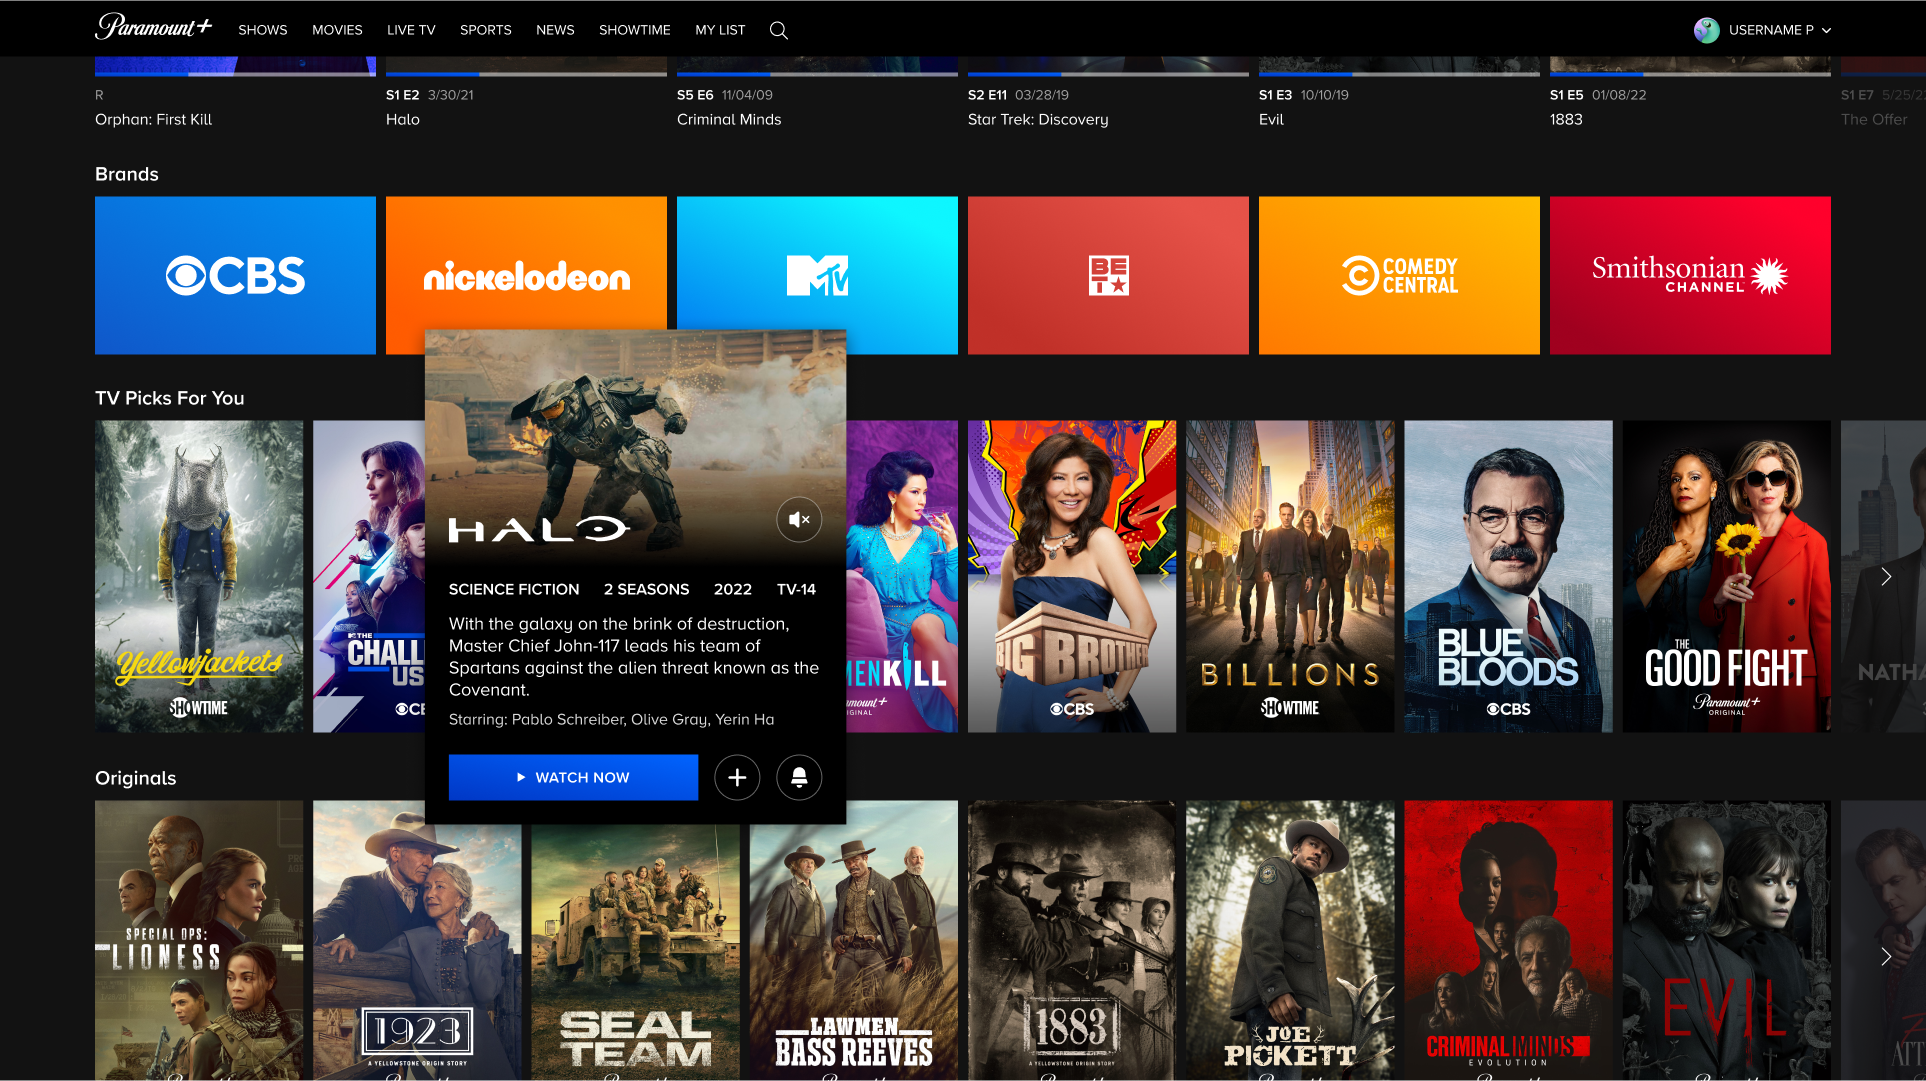The image size is (1926, 1081).
Task: Open the Showtime menu item
Action: (x=634, y=30)
